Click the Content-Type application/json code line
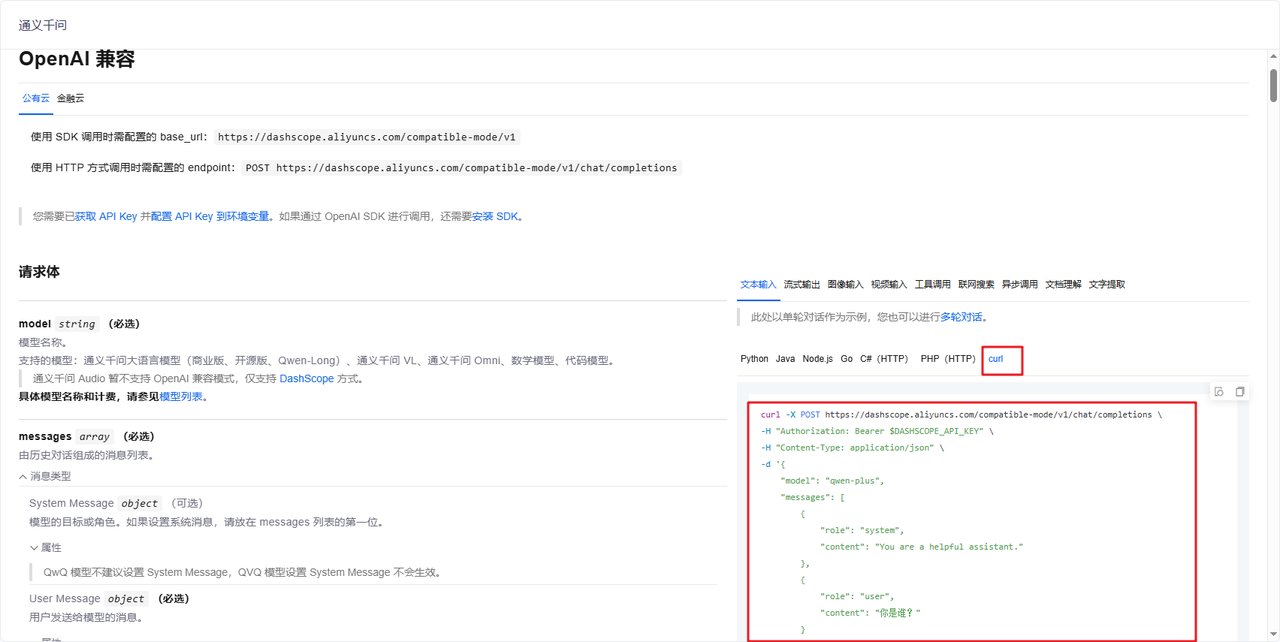Viewport: 1280px width, 642px height. [x=852, y=448]
